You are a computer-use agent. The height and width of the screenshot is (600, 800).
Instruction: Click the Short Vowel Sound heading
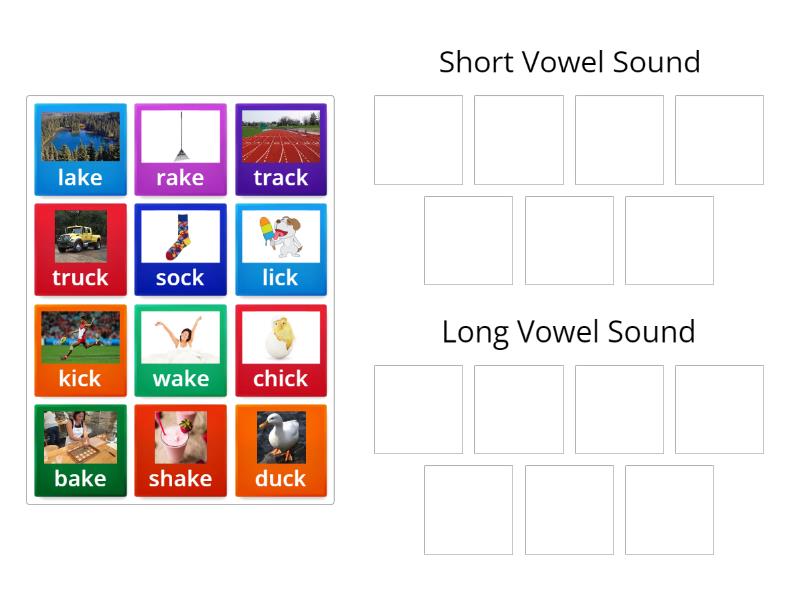569,62
